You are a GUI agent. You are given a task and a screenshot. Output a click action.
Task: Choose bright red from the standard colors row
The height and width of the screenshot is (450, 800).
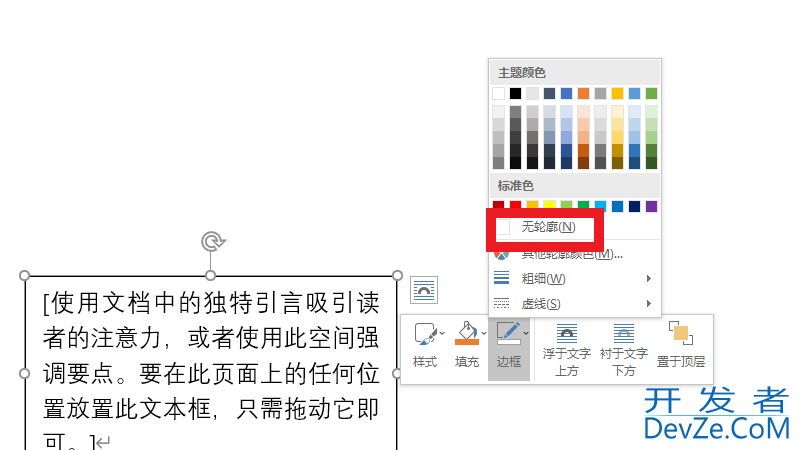(515, 205)
